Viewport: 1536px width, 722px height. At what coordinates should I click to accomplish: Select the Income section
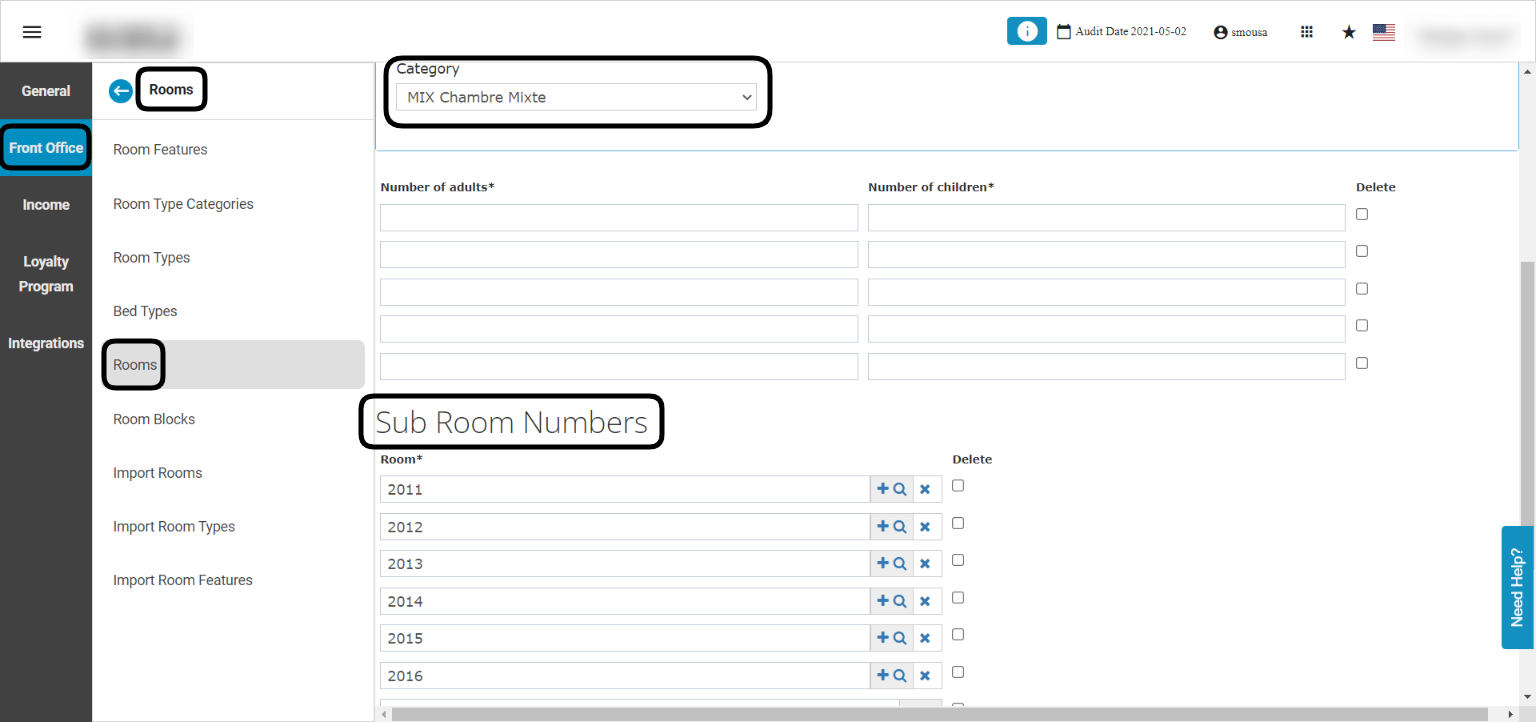[x=46, y=205]
